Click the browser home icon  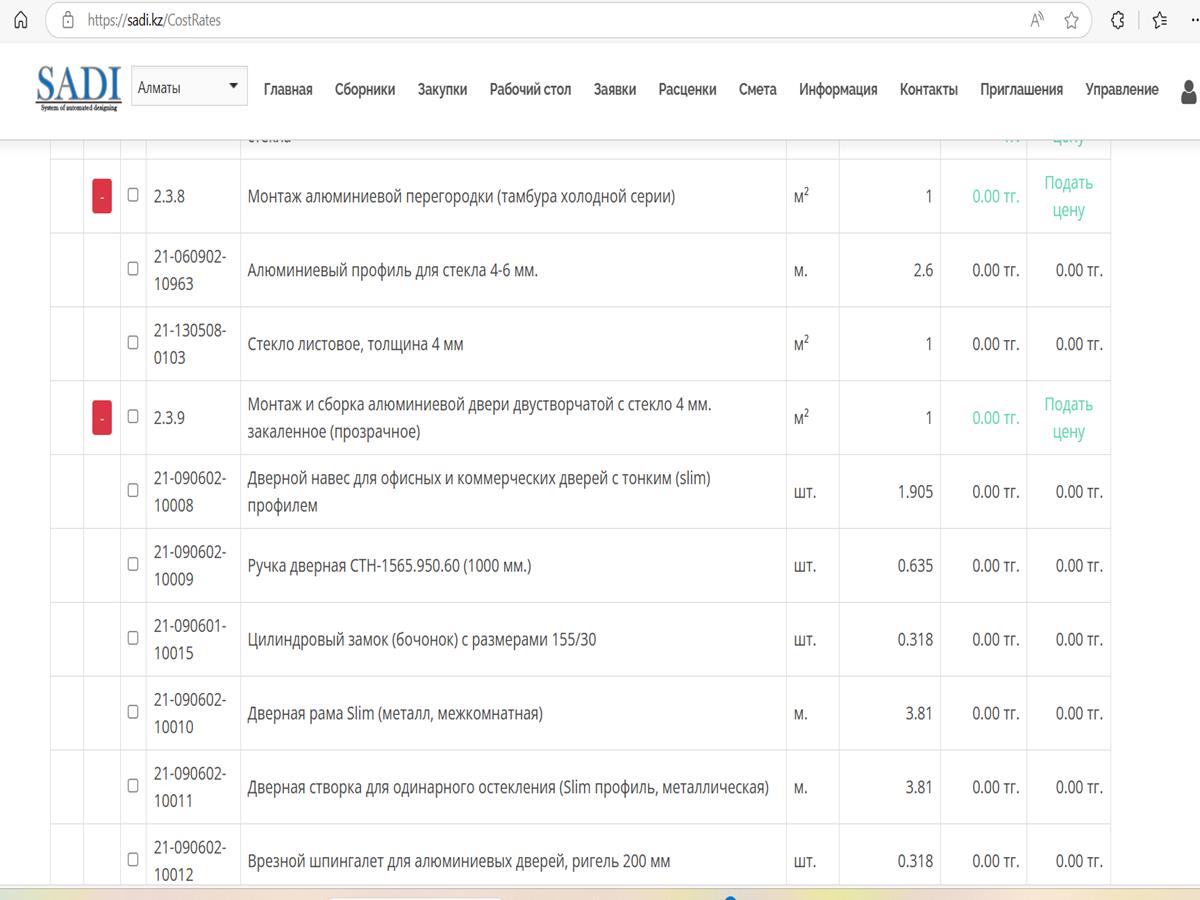click(x=21, y=20)
